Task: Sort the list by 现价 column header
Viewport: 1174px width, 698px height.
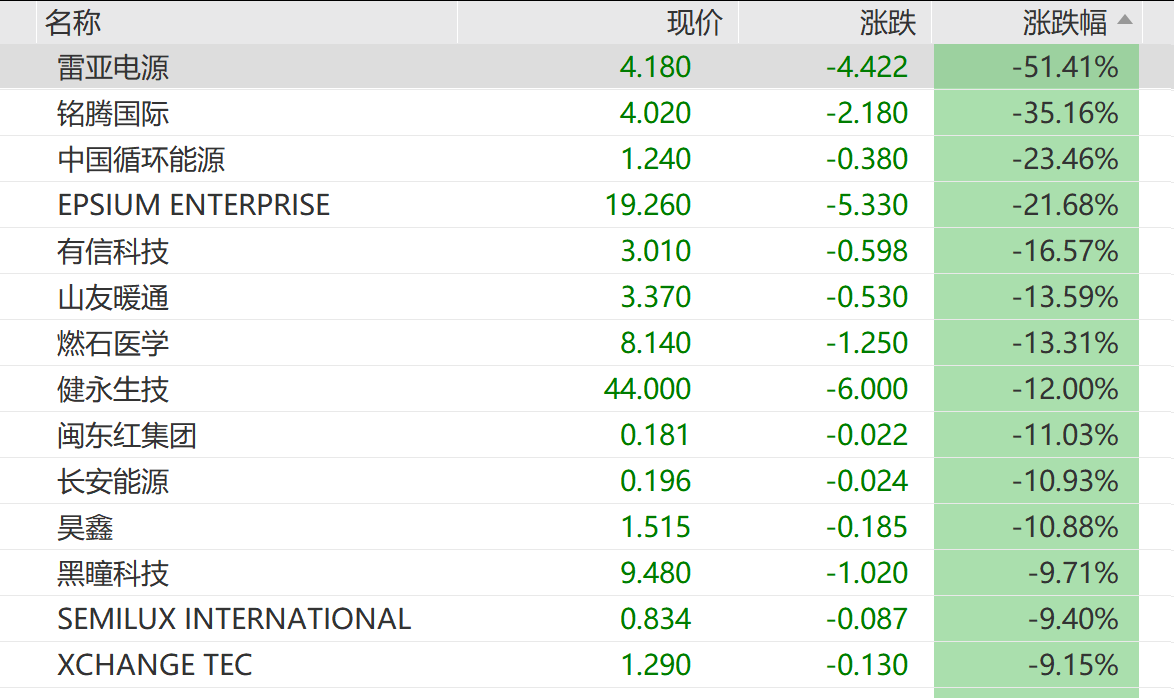Action: (x=694, y=22)
